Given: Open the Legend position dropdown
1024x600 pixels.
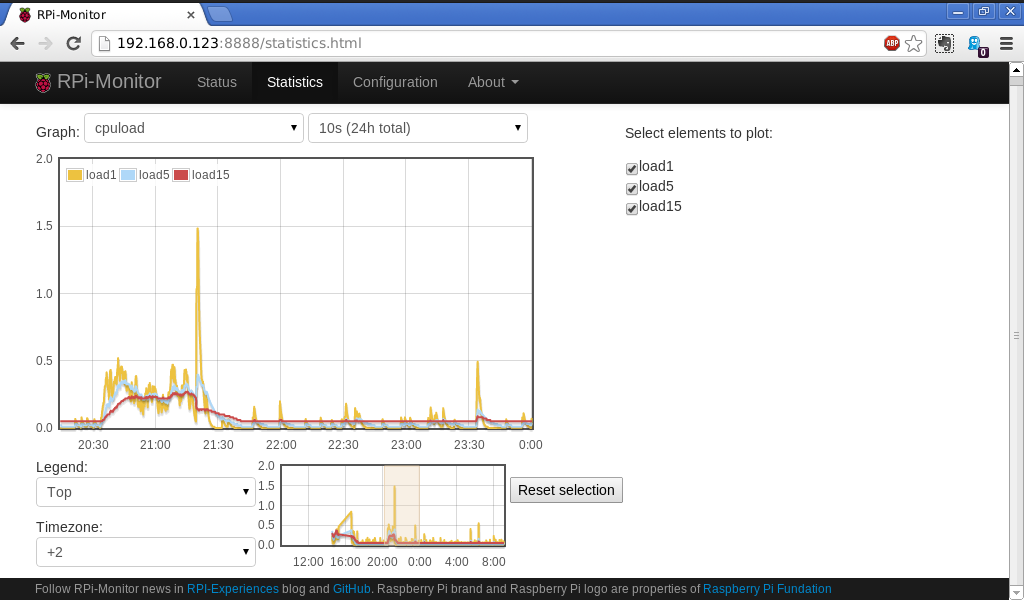Looking at the screenshot, I should 146,492.
